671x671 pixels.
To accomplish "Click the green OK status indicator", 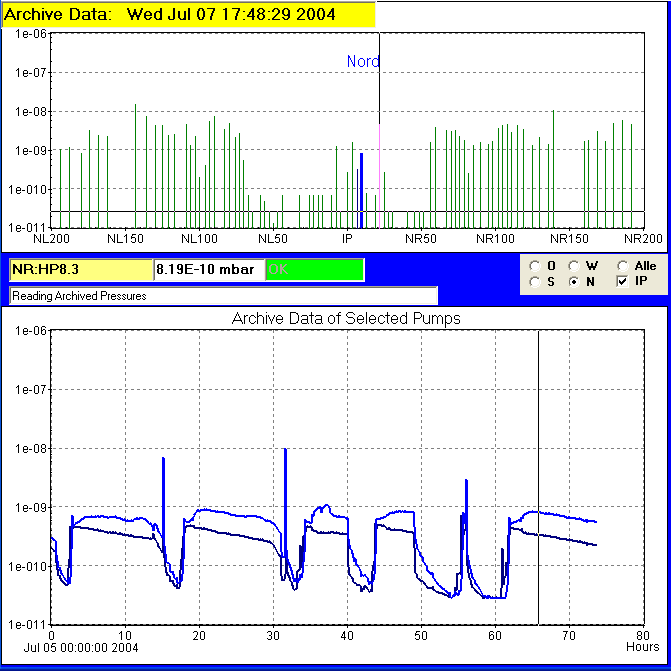I will tap(315, 270).
